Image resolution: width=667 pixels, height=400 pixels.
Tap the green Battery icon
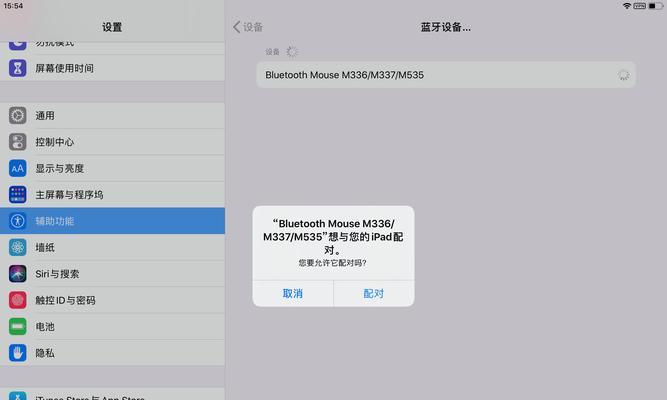coord(17,326)
